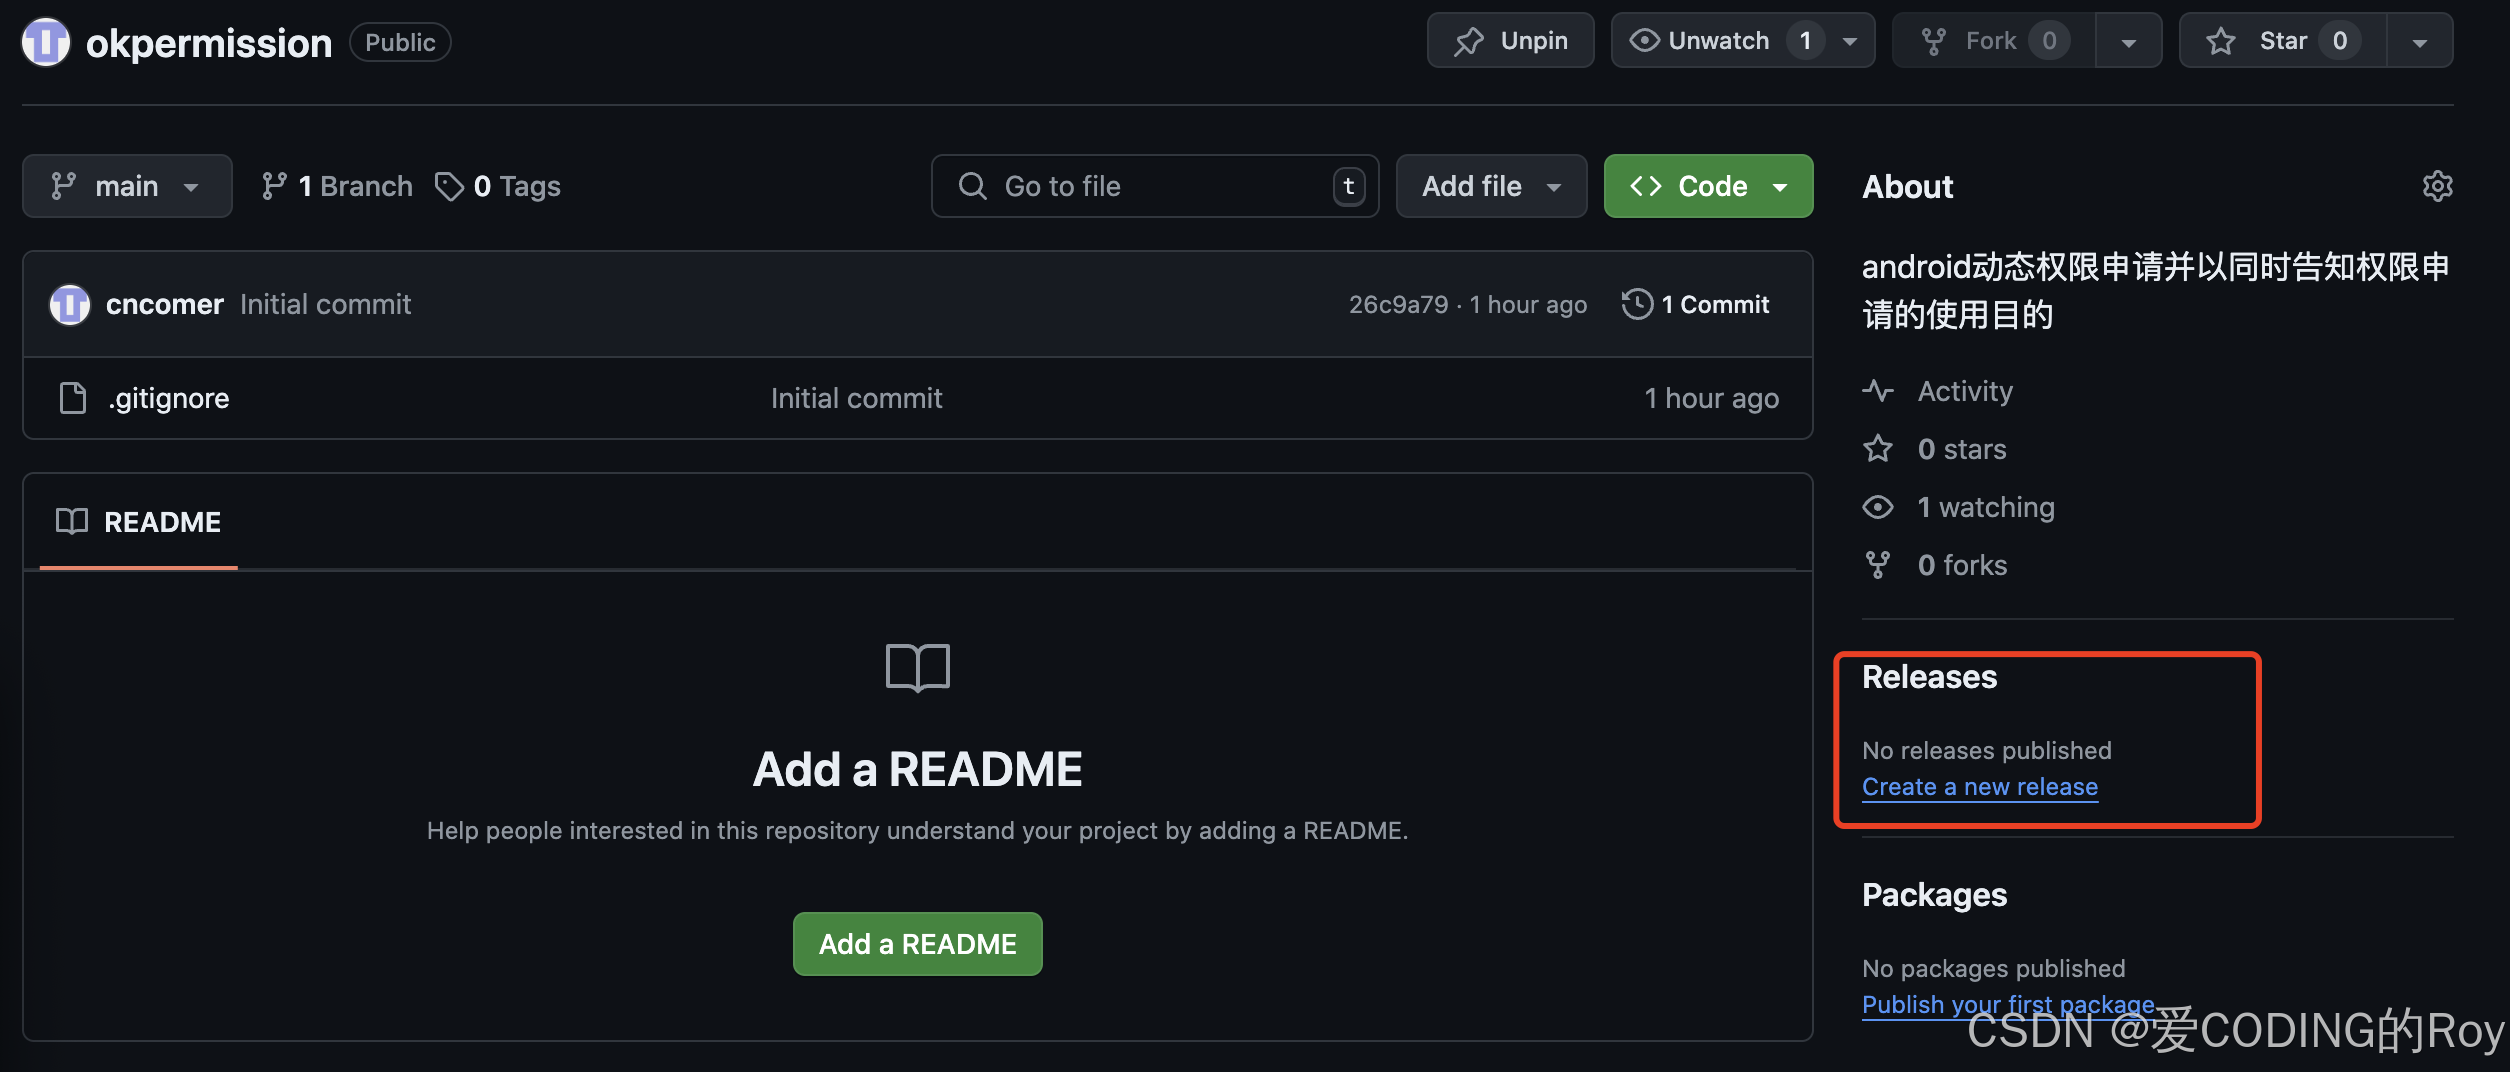
Task: Open the Star lists dropdown arrow
Action: [2420, 41]
